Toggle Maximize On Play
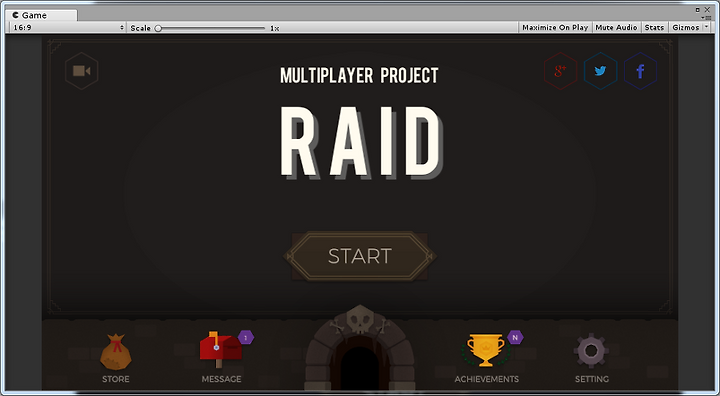 (x=555, y=28)
